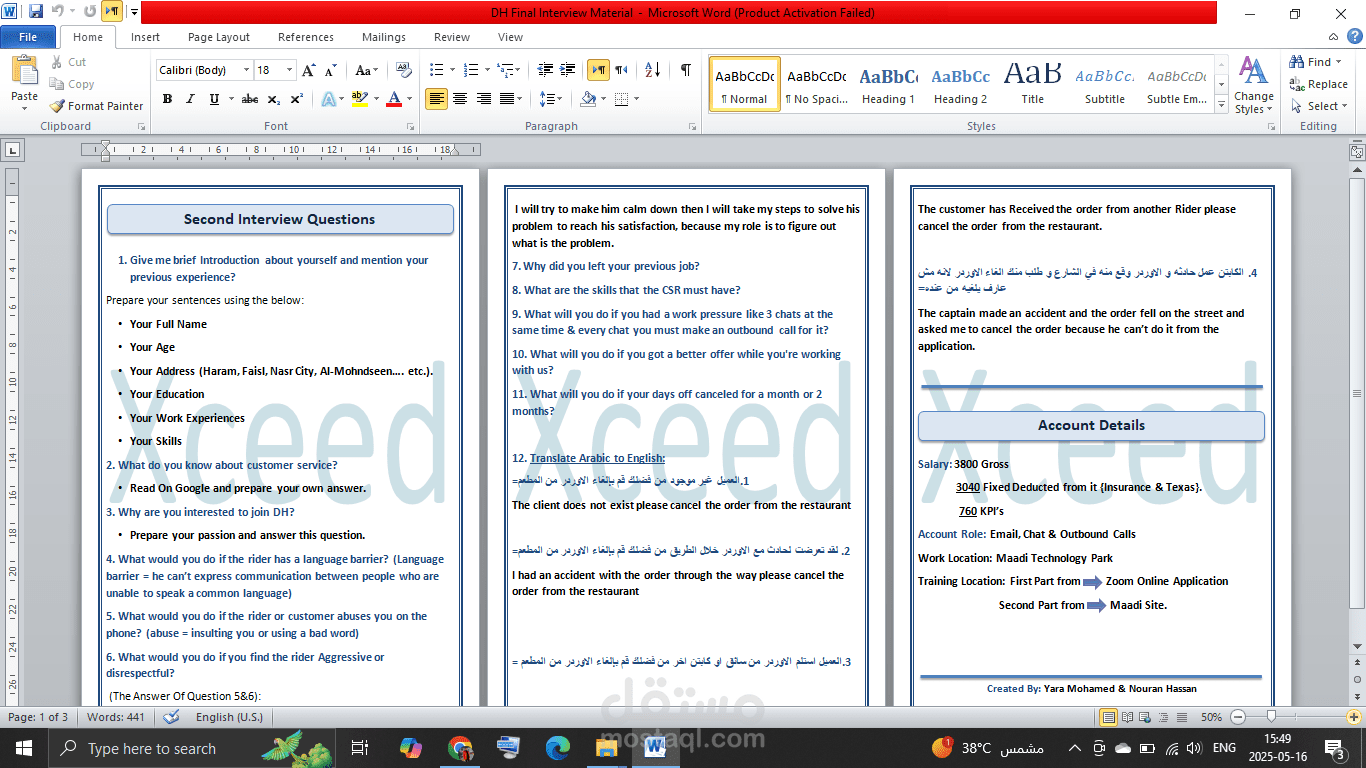Open Google Chrome from the taskbar

pyautogui.click(x=460, y=748)
